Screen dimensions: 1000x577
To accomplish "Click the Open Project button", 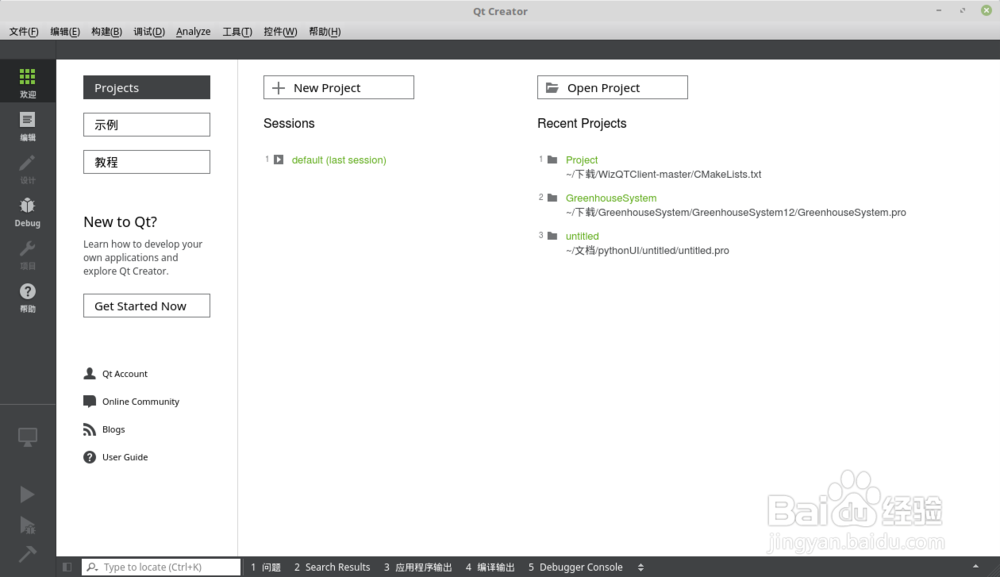I will (612, 87).
